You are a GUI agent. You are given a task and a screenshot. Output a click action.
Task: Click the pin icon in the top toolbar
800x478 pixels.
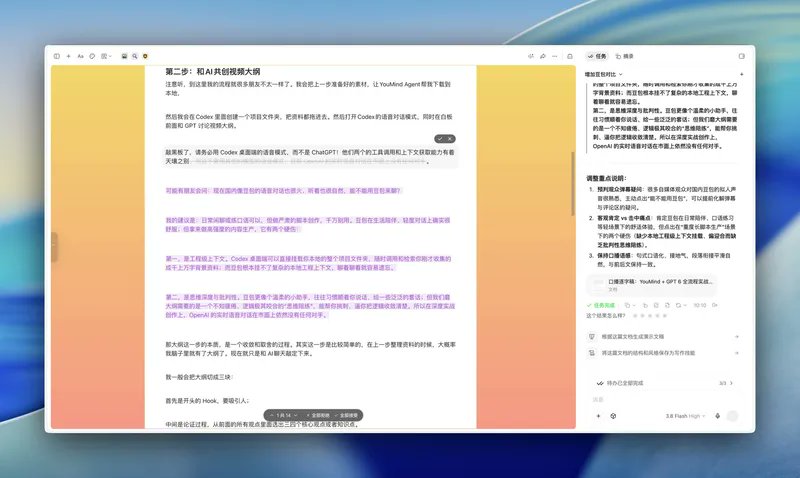tap(542, 56)
